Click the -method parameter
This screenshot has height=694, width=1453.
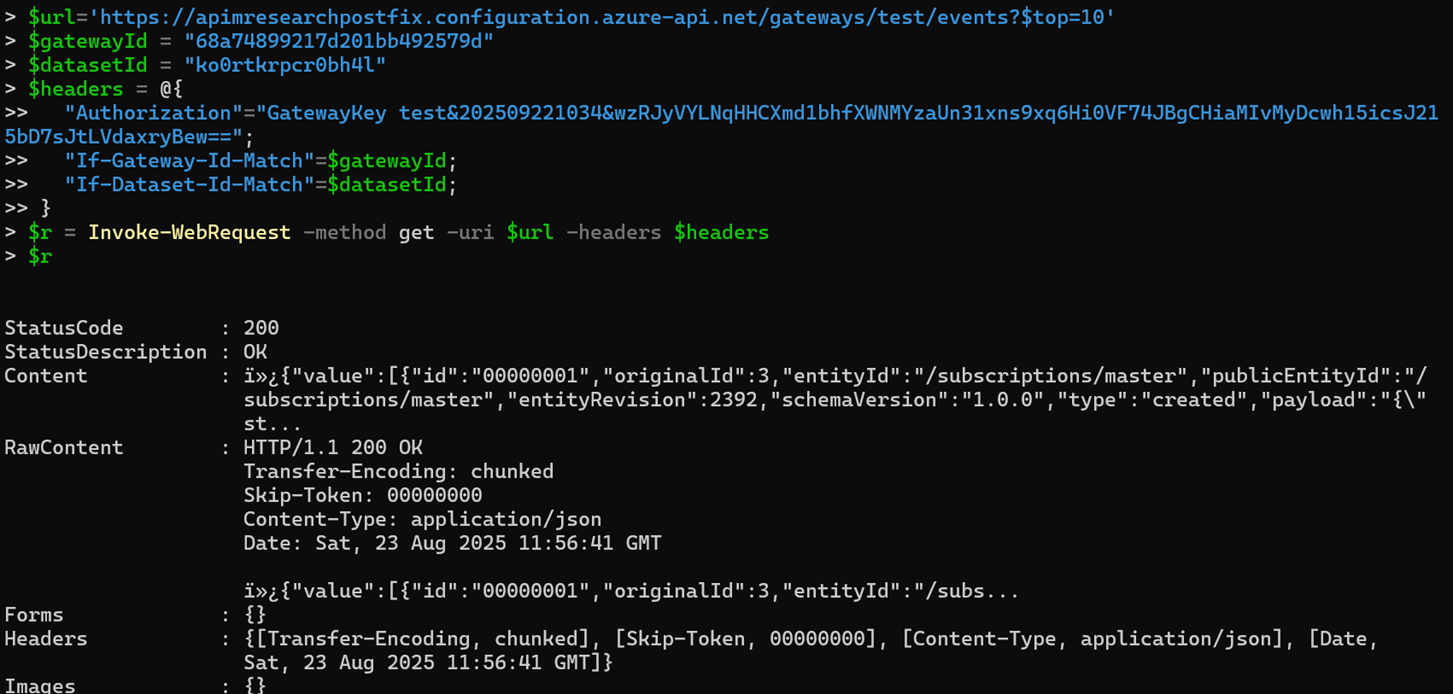(344, 233)
